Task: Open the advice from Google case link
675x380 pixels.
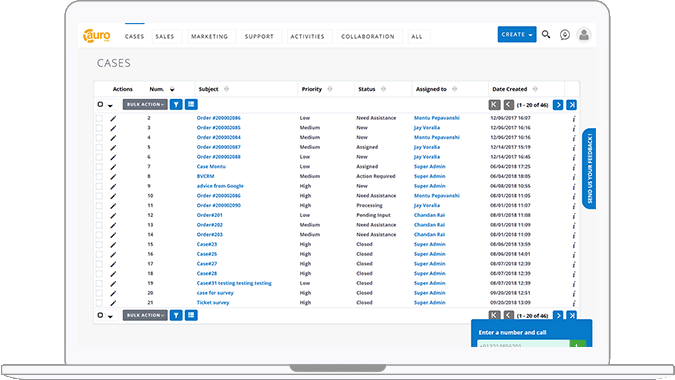Action: pos(220,186)
